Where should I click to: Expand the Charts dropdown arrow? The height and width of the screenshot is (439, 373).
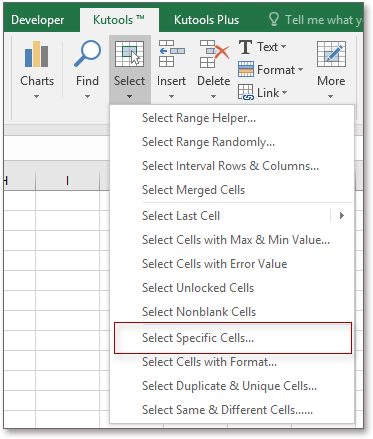(37, 97)
